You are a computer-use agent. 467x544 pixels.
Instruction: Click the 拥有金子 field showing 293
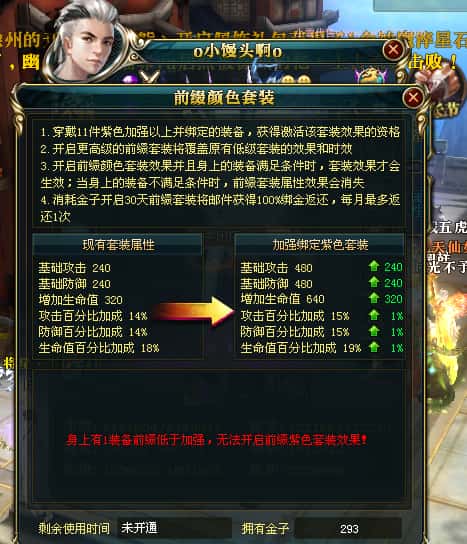[348, 528]
